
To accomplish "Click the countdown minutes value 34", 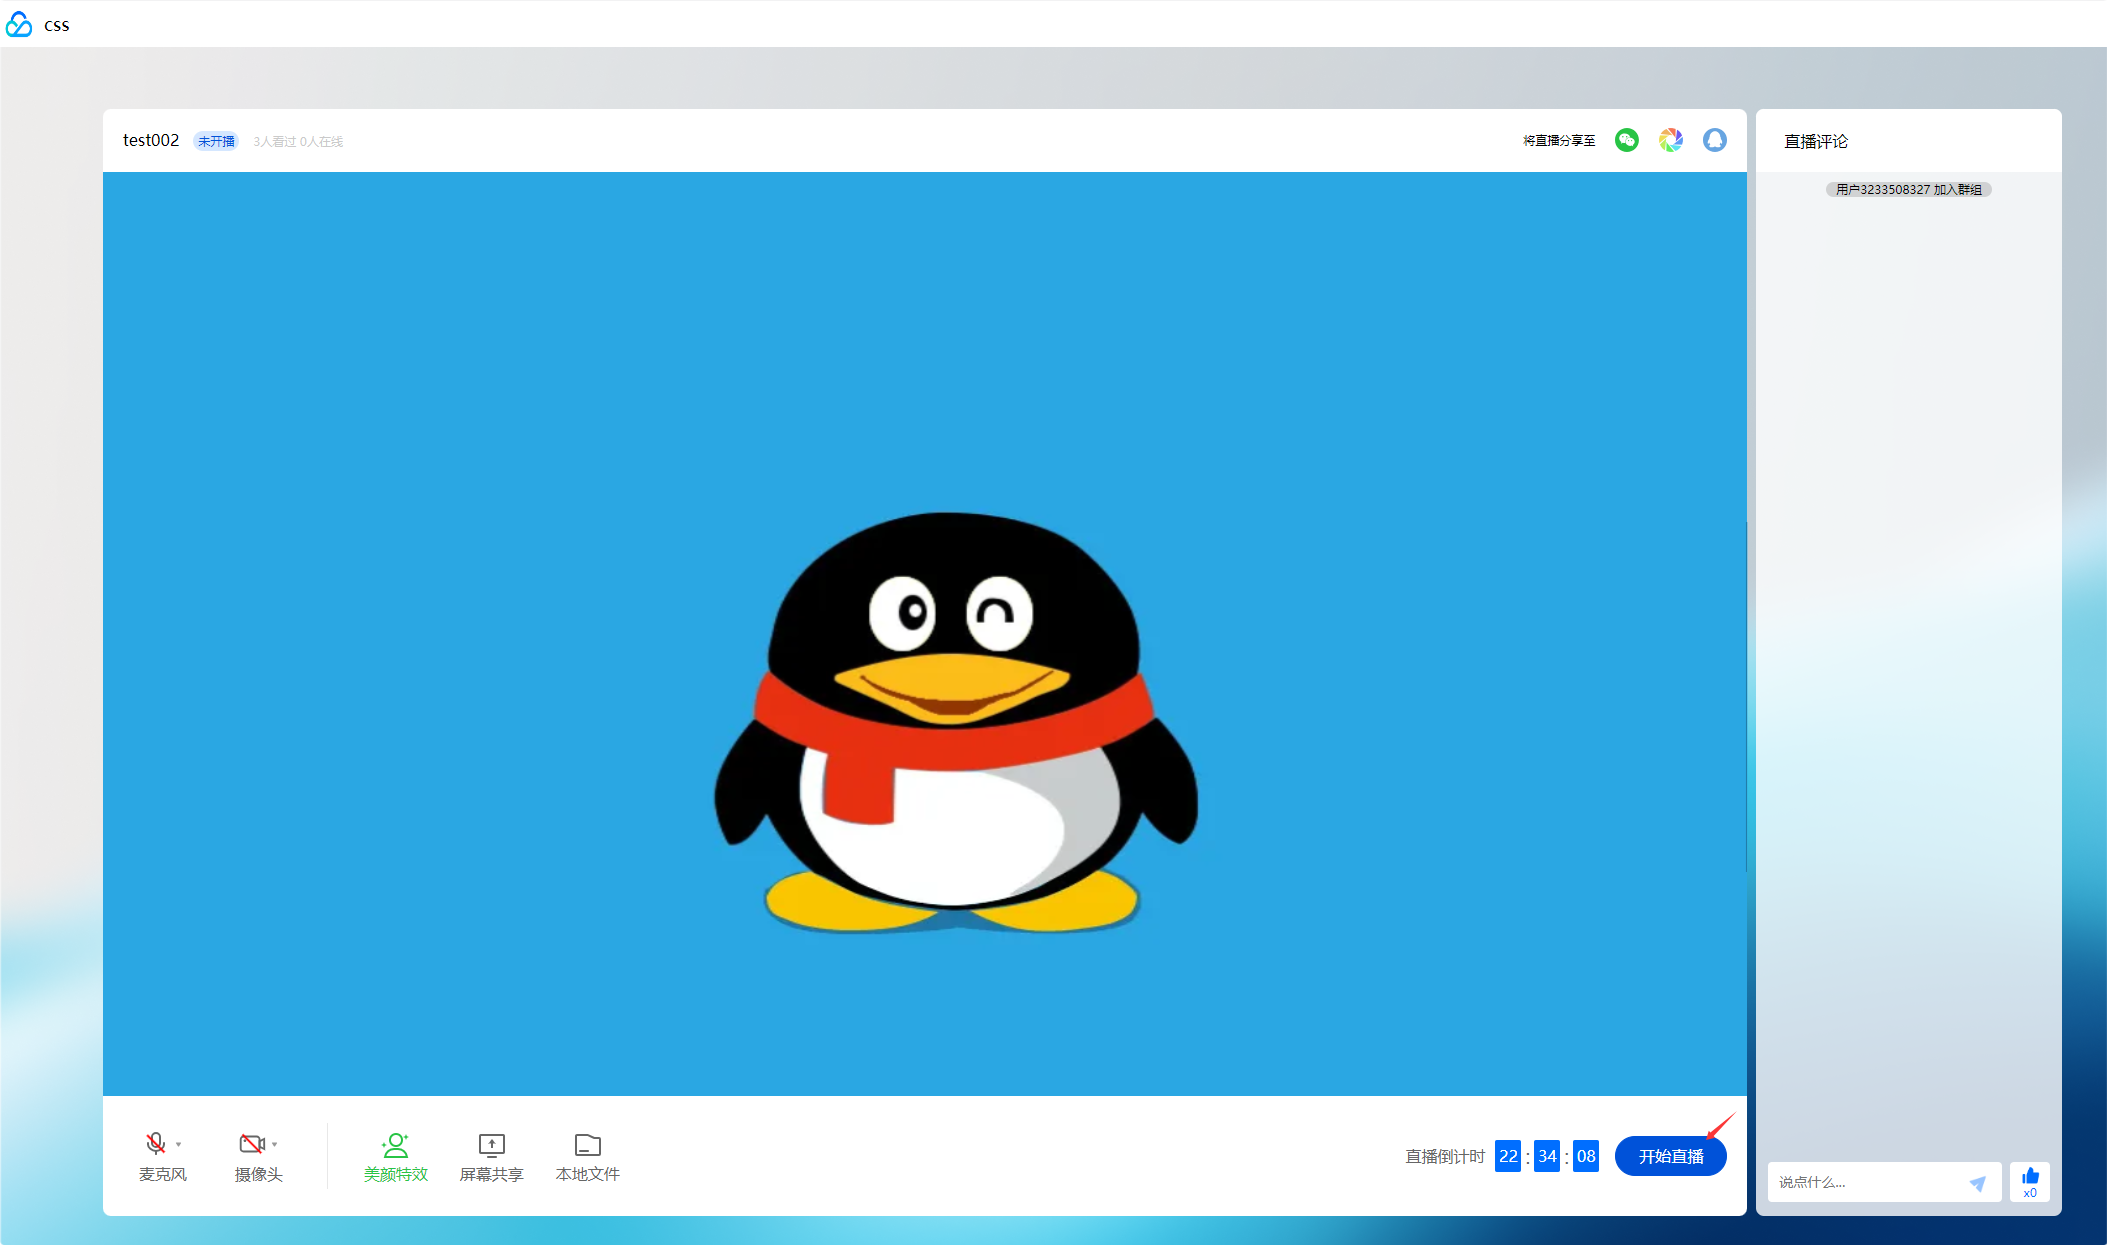I will tap(1547, 1156).
